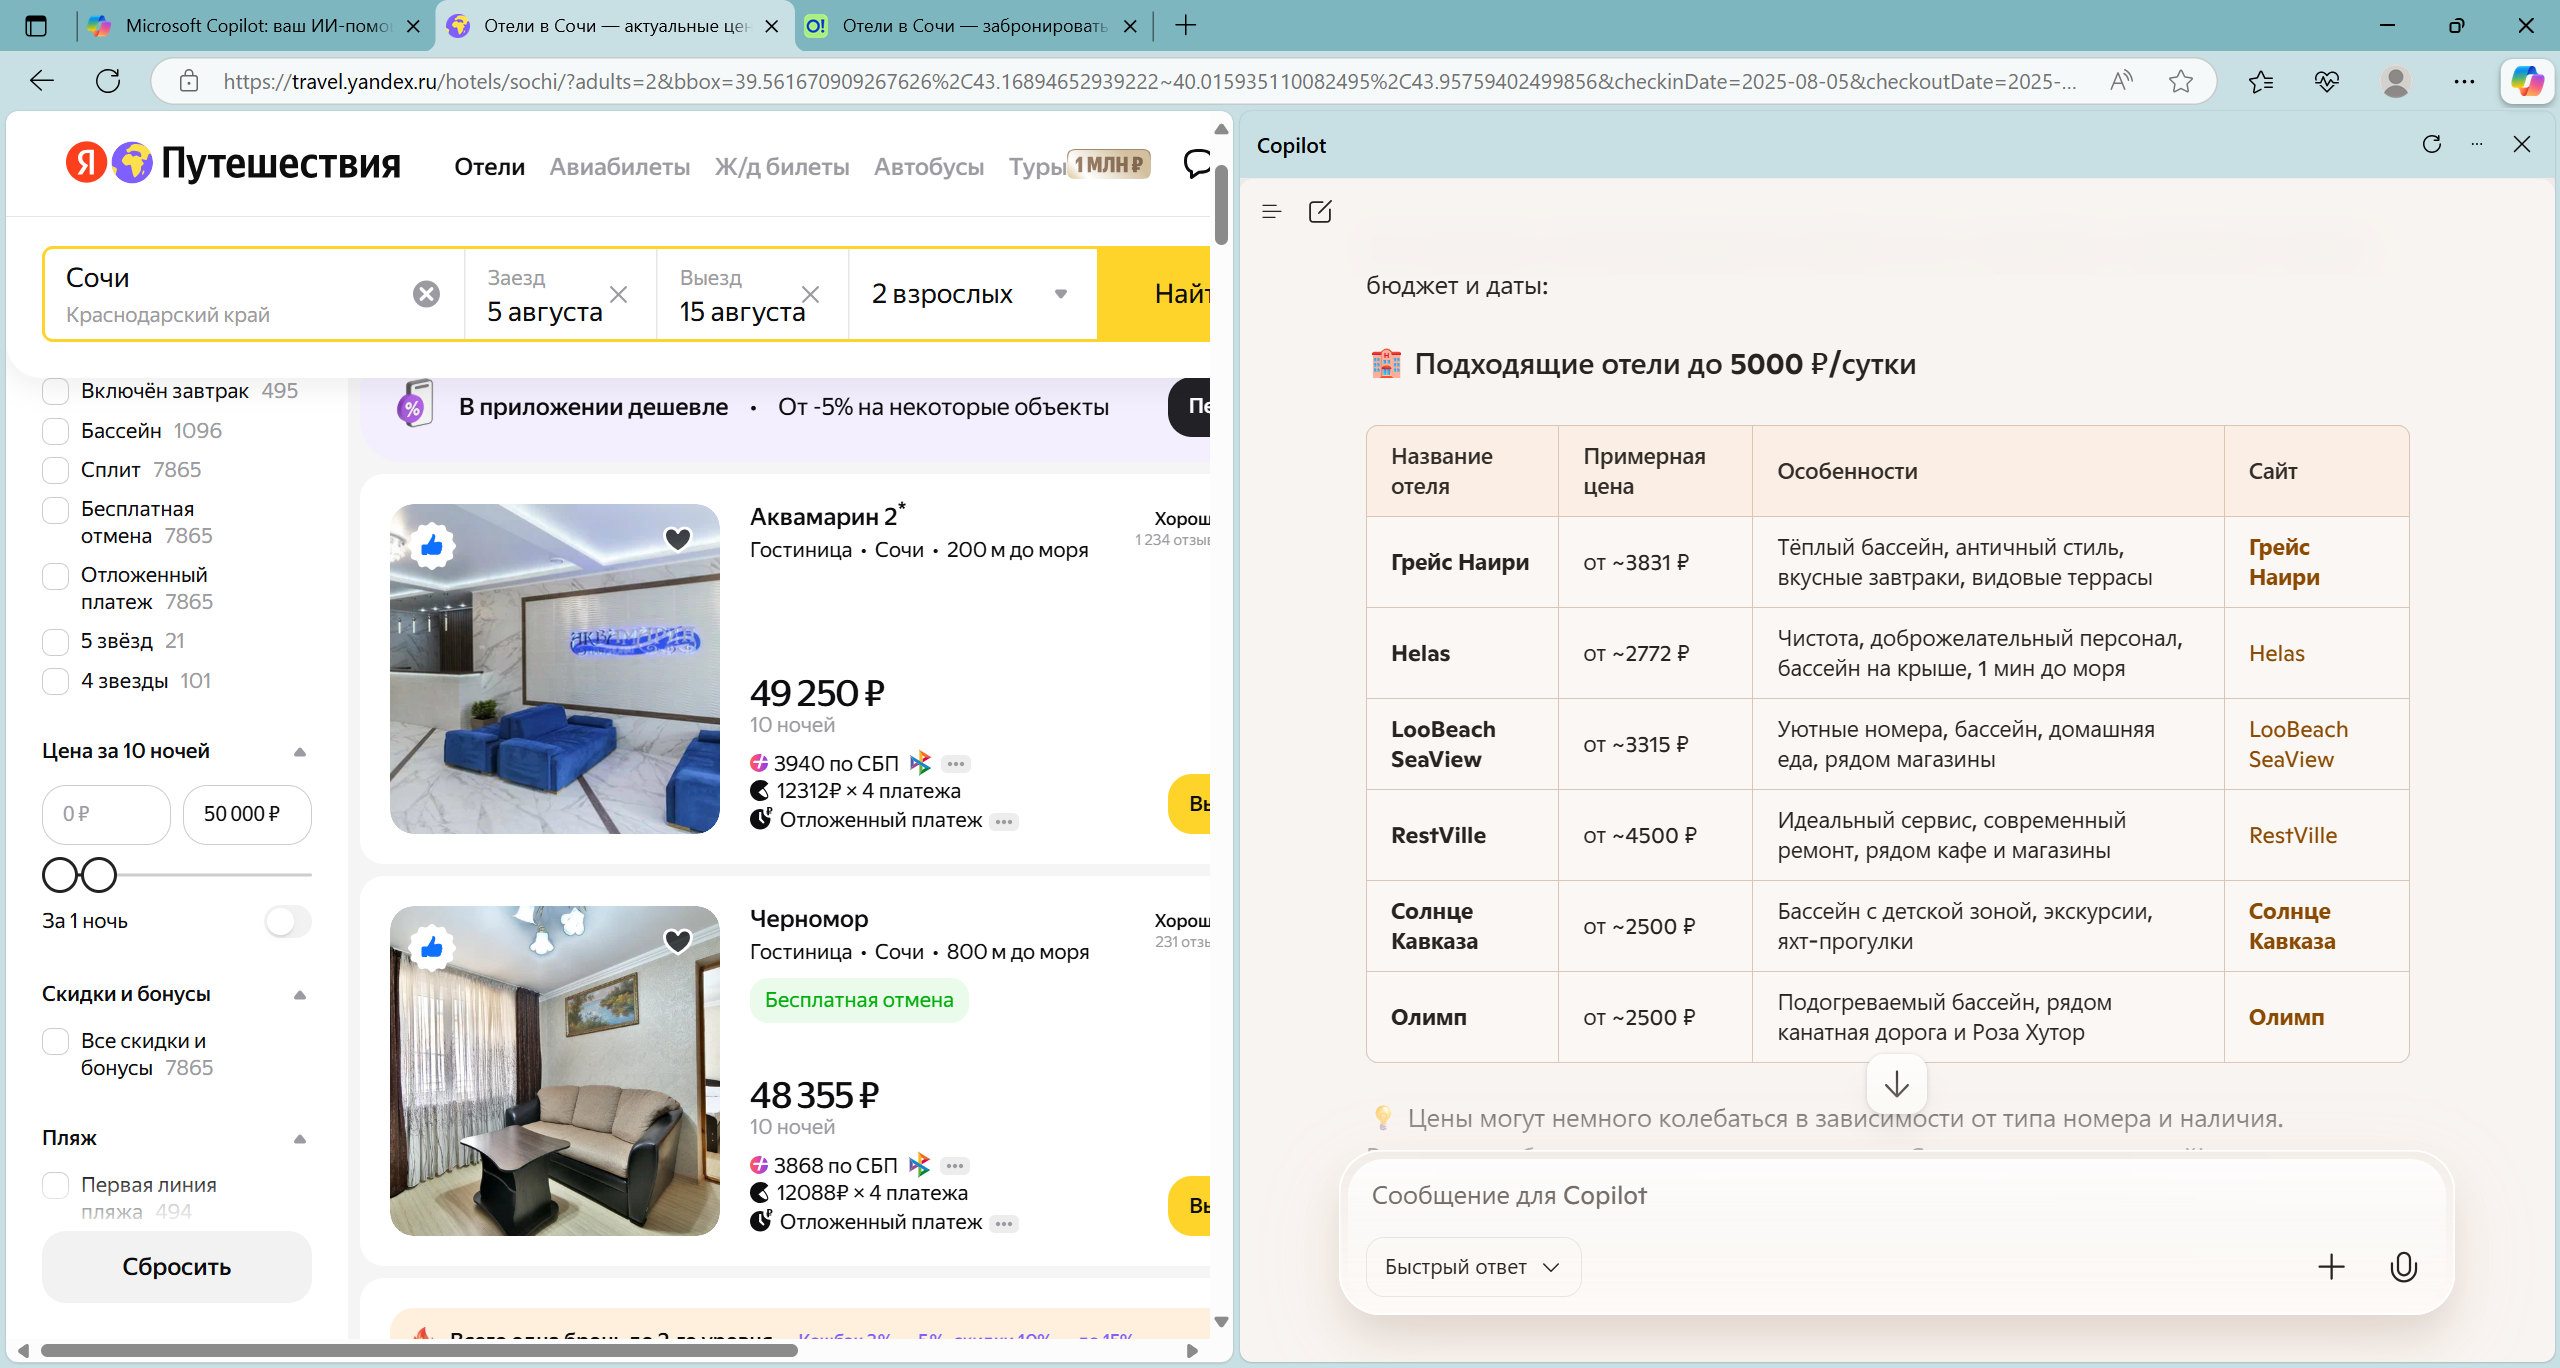Open the Авиабилеты navigation tab
This screenshot has height=1368, width=2560.
(x=619, y=166)
